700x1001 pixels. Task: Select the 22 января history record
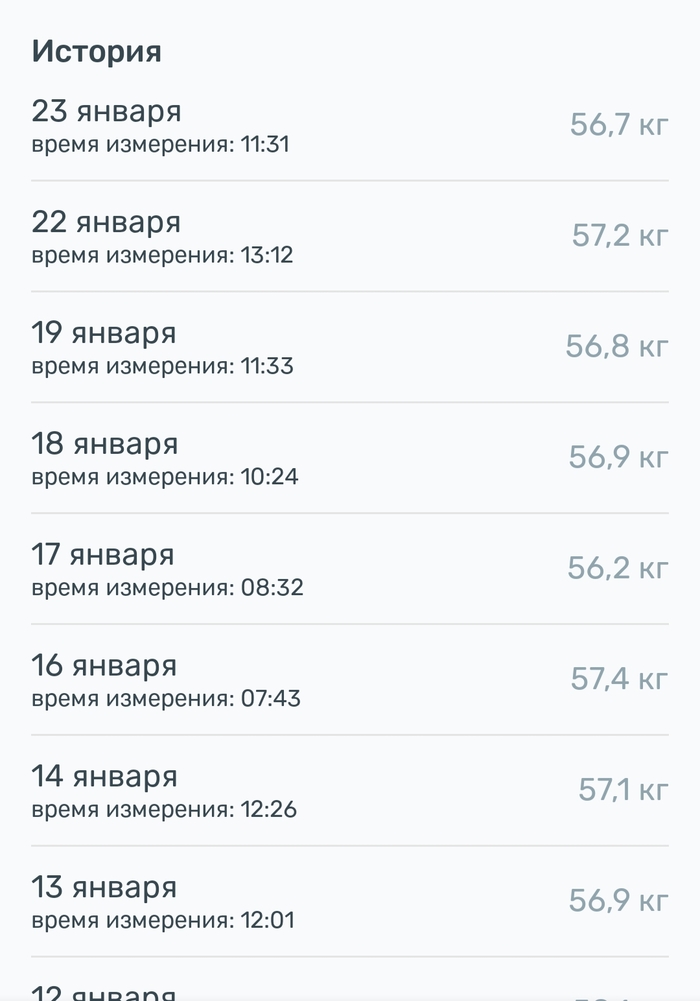[x=106, y=222]
